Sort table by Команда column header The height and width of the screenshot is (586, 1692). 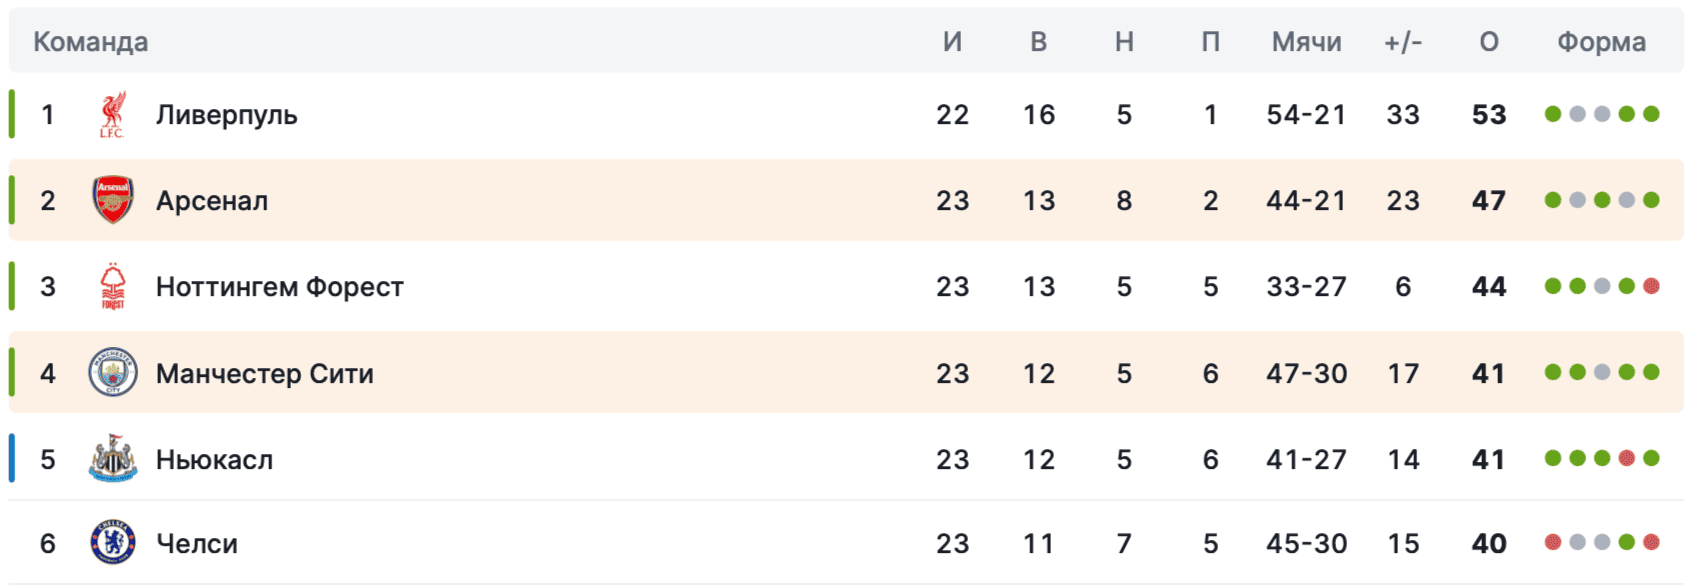tap(91, 42)
